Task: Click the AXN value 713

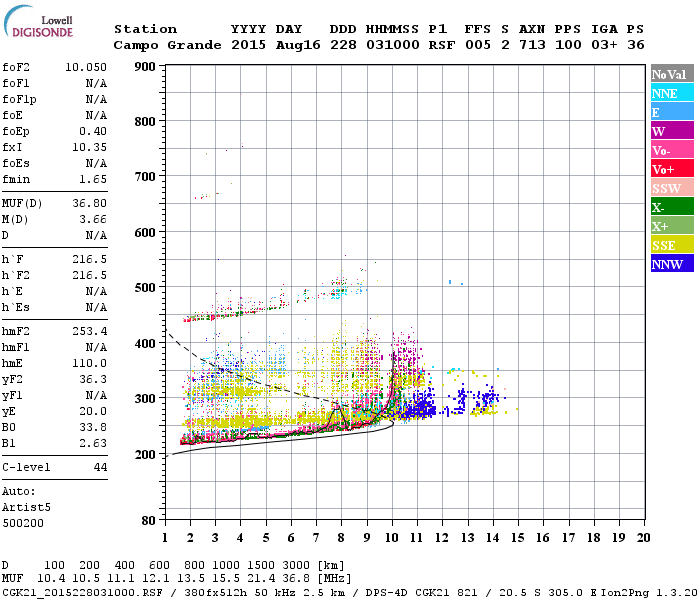Action: (x=532, y=45)
